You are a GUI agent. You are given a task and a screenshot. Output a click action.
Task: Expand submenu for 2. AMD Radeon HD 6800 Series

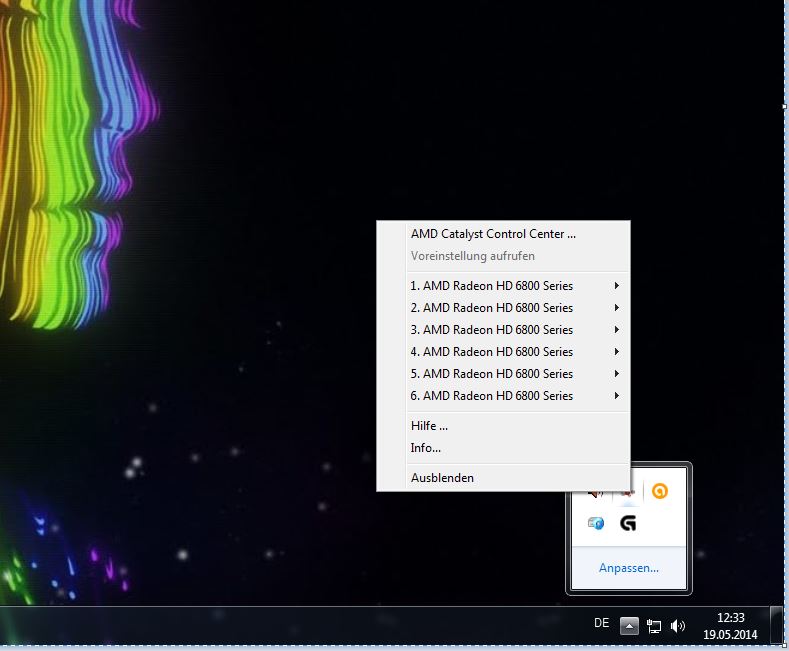click(503, 308)
